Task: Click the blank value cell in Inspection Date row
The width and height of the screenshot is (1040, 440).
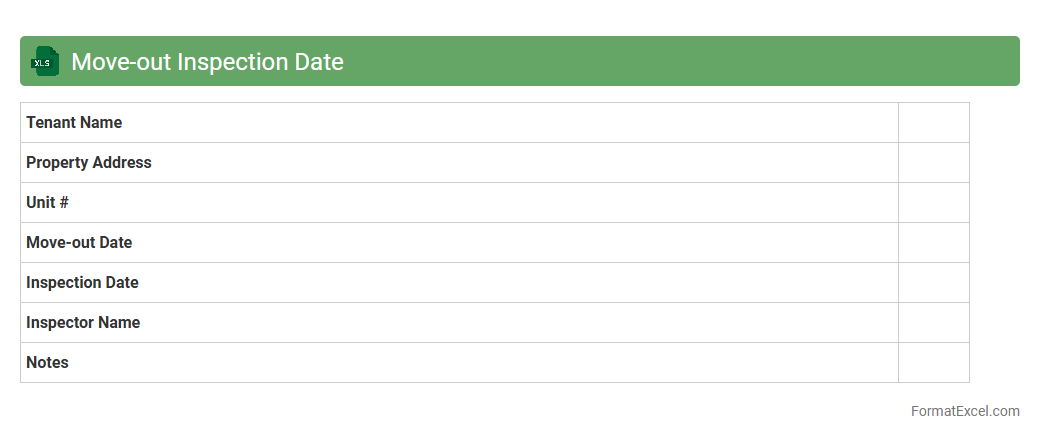Action: [933, 282]
